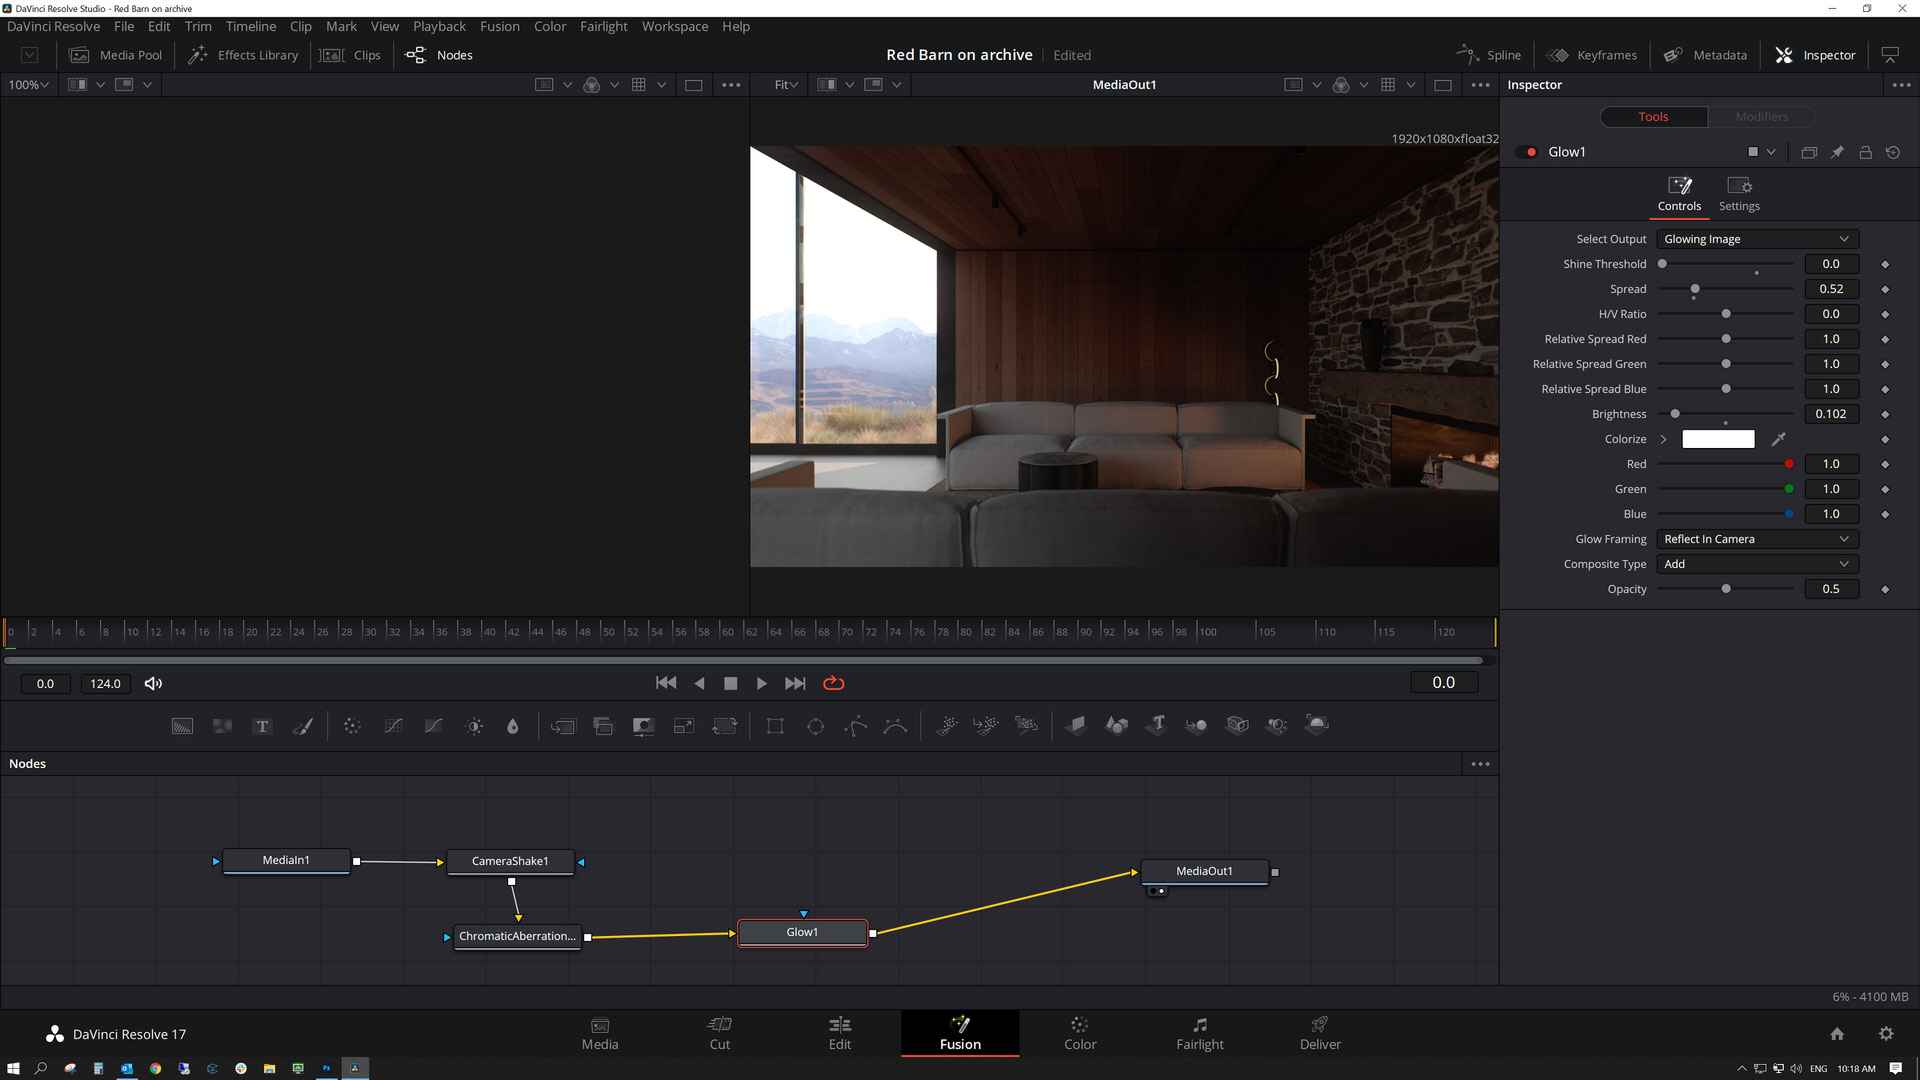The height and width of the screenshot is (1080, 1920).
Task: Select the ChromaticAberration node
Action: (x=517, y=937)
